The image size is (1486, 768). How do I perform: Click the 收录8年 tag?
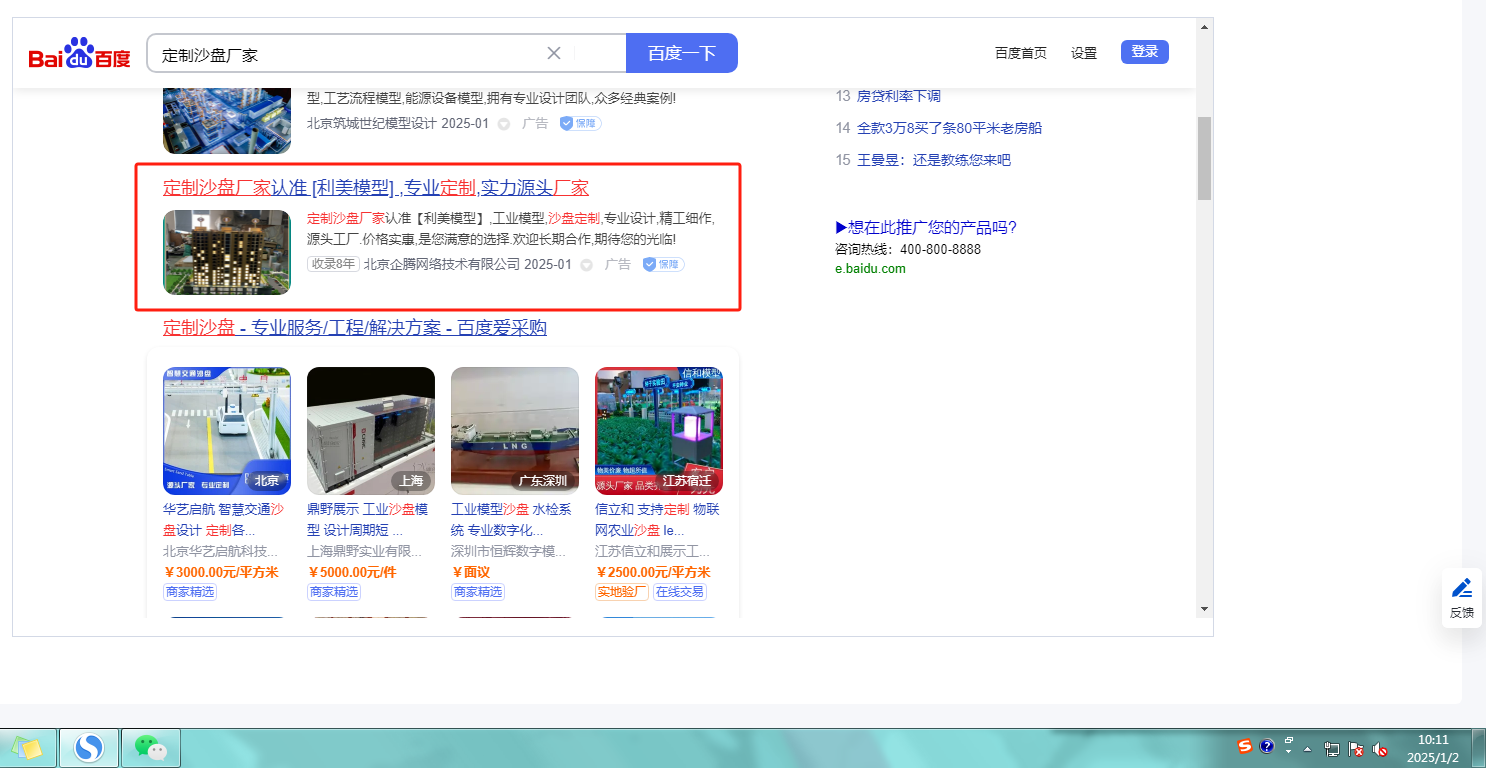333,264
